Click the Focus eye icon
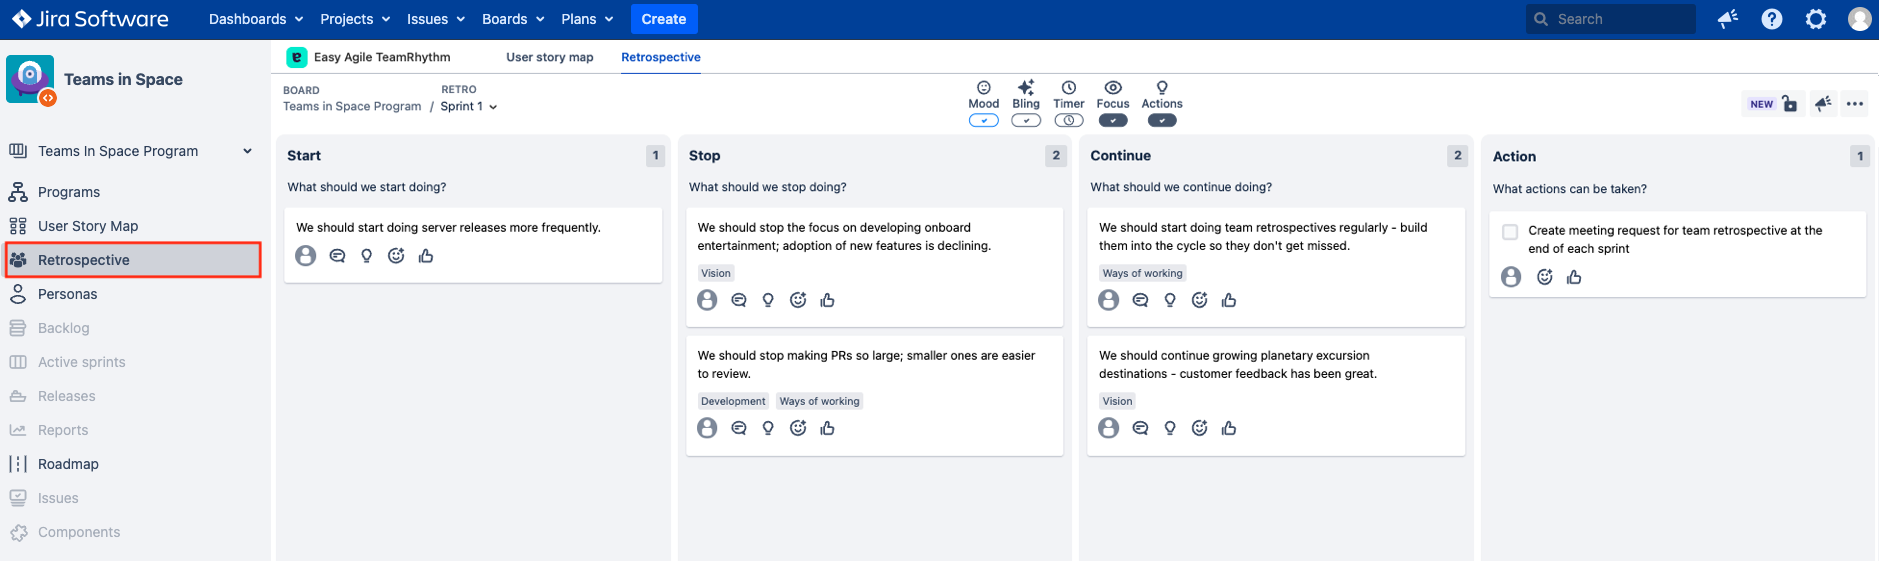The height and width of the screenshot is (561, 1879). click(1113, 88)
